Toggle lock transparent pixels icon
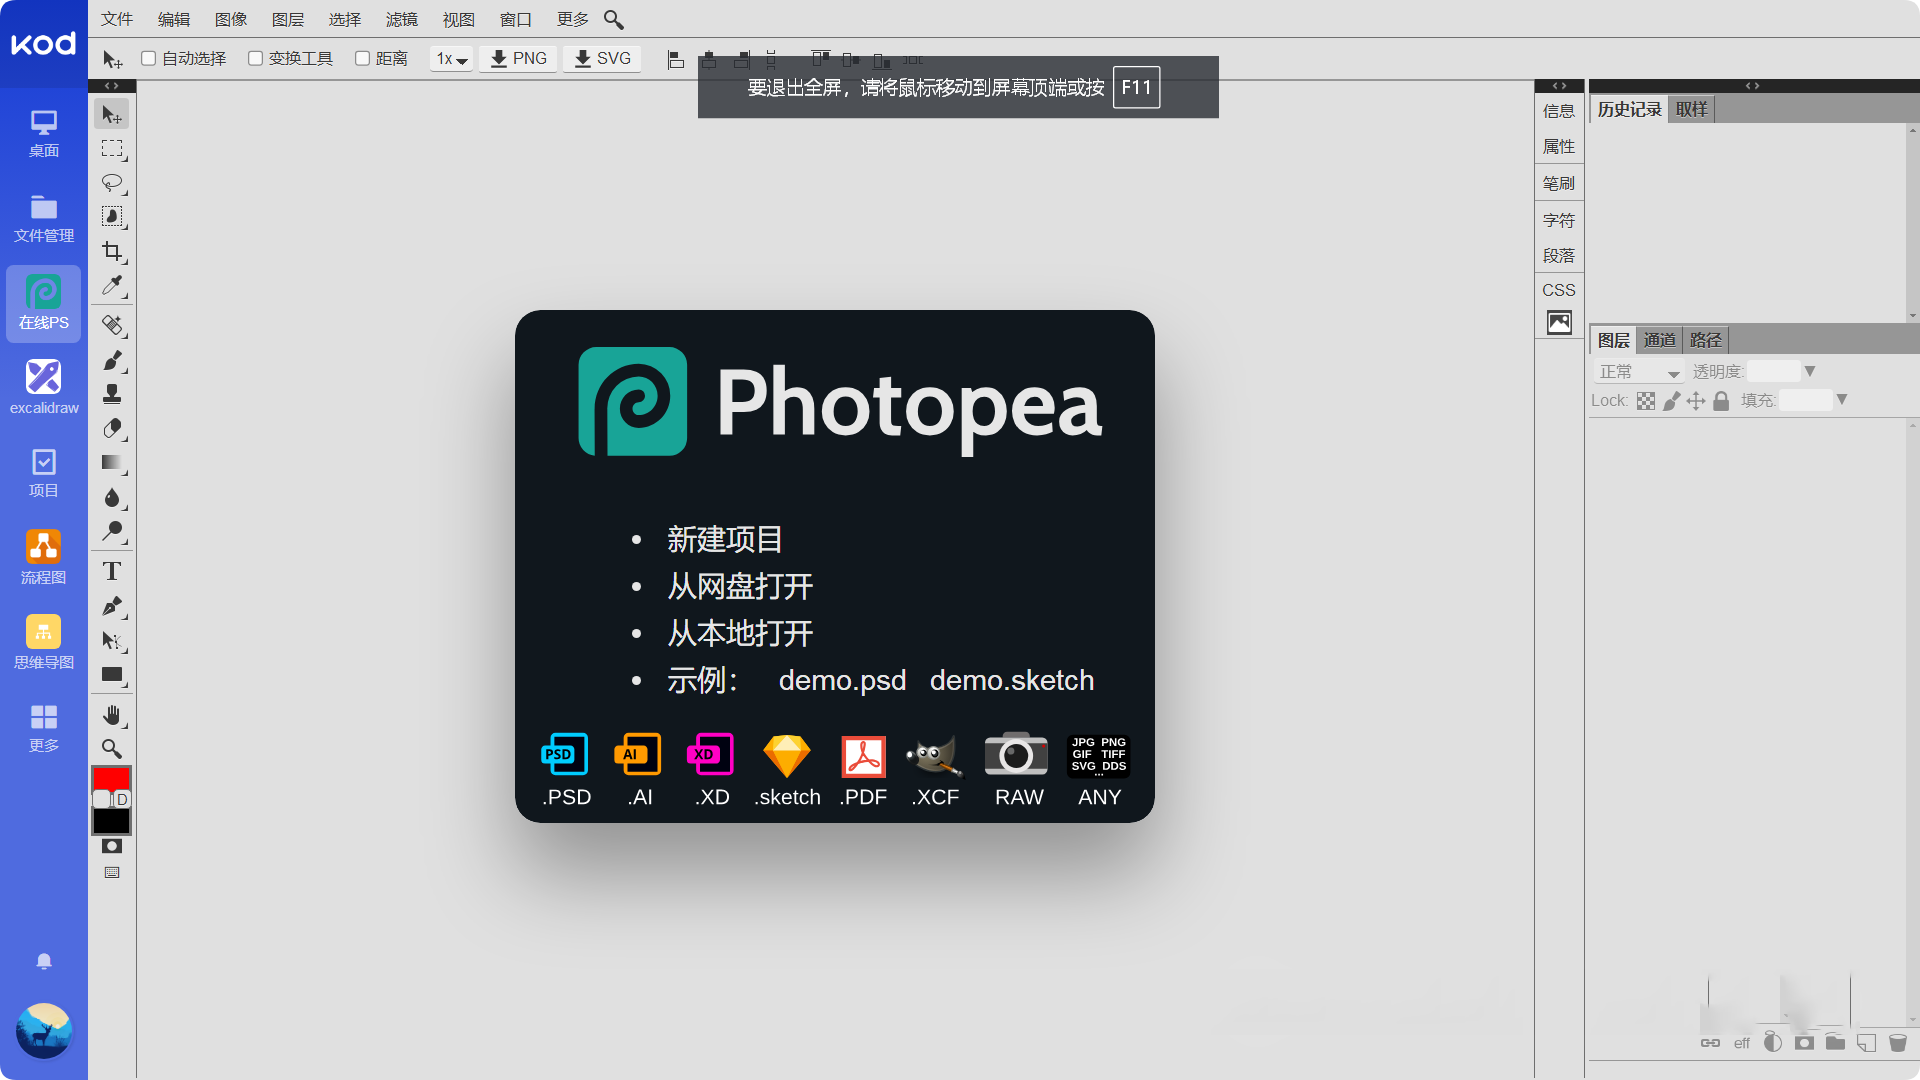 (1646, 401)
